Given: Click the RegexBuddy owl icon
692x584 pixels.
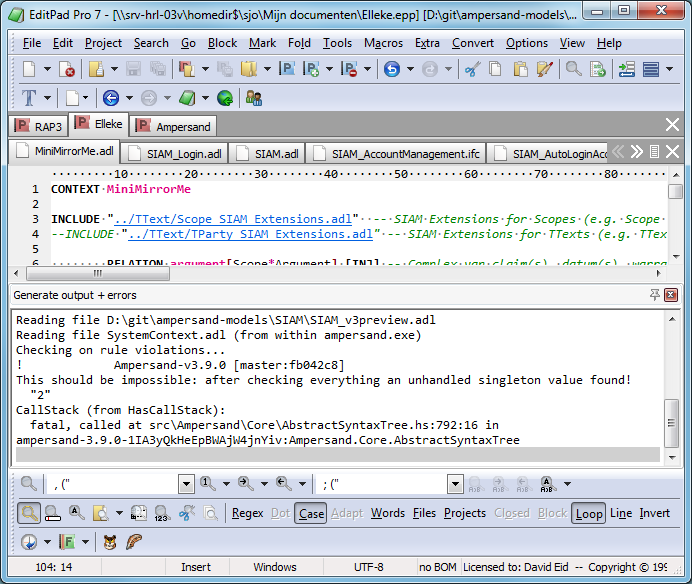Looking at the screenshot, I should click(x=110, y=542).
